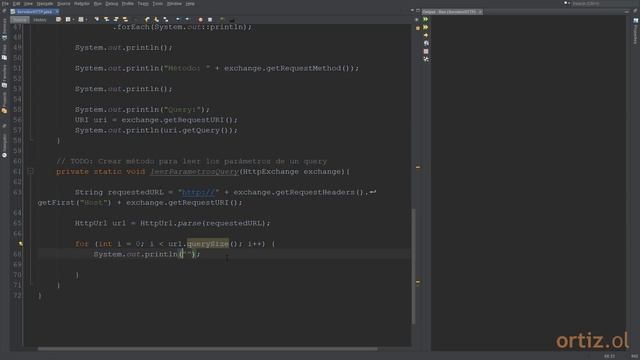Click the highlighted querySize method text
640x360 pixels.
[x=208, y=244]
